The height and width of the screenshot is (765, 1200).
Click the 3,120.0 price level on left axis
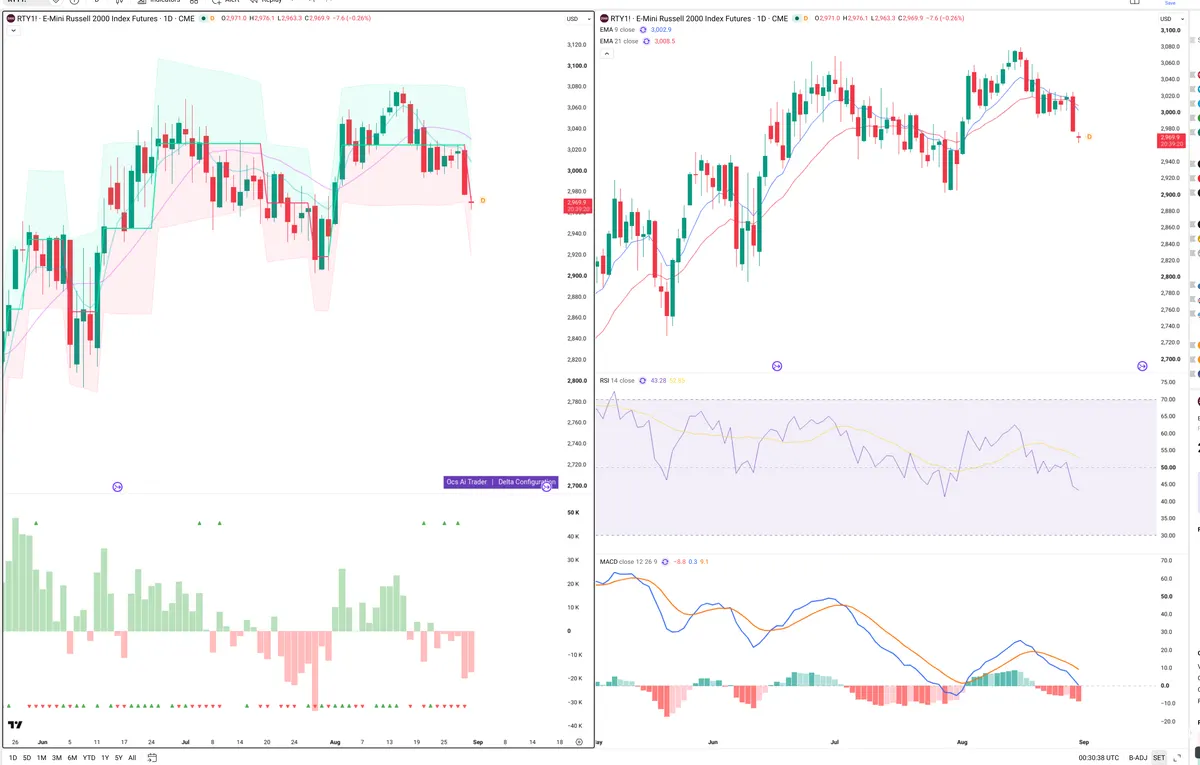pyautogui.click(x=576, y=45)
